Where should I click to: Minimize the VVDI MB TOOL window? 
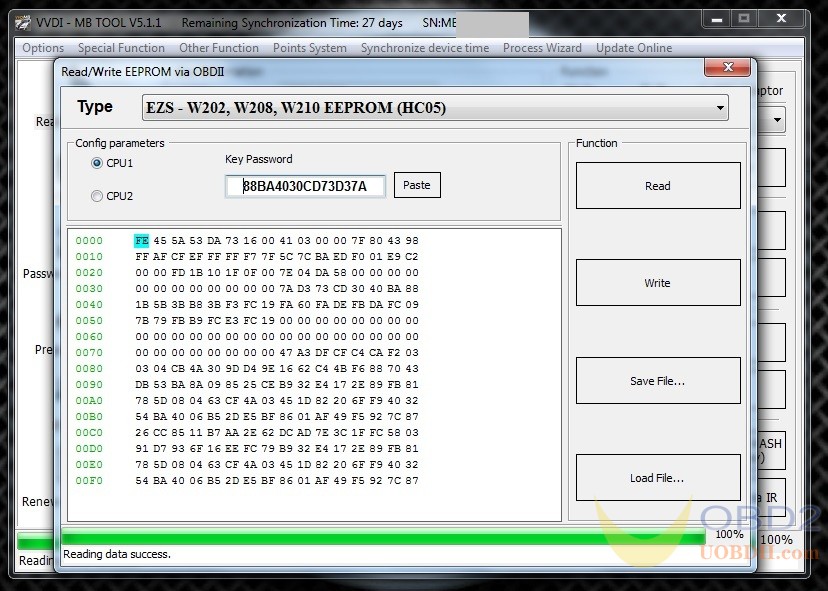coord(714,19)
